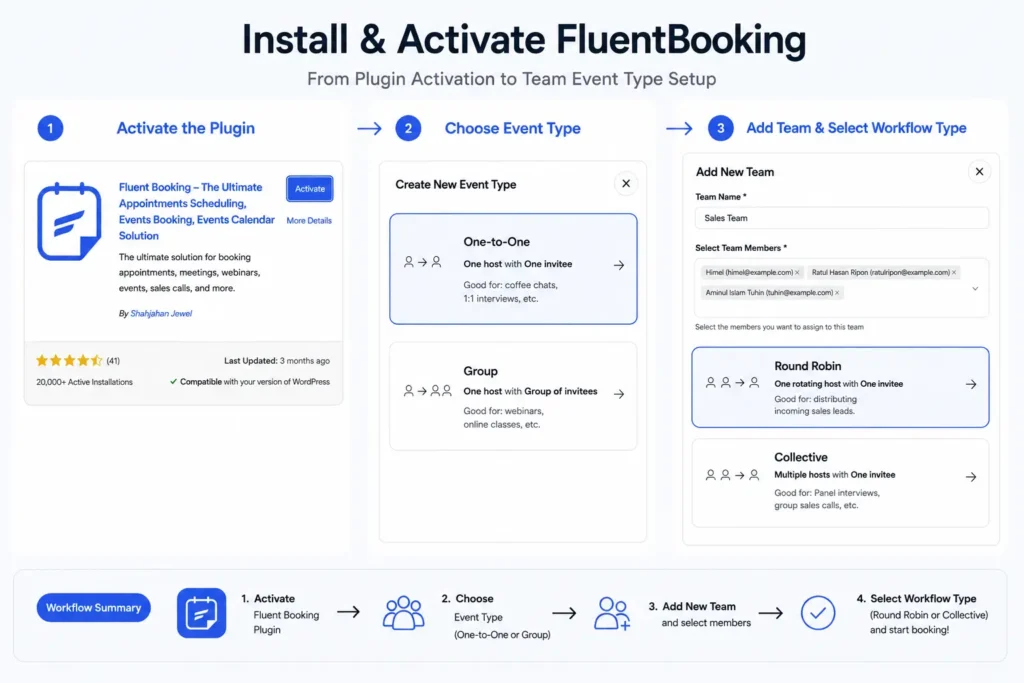This screenshot has height=683, width=1024.
Task: Open the More Details link
Action: [x=309, y=221]
